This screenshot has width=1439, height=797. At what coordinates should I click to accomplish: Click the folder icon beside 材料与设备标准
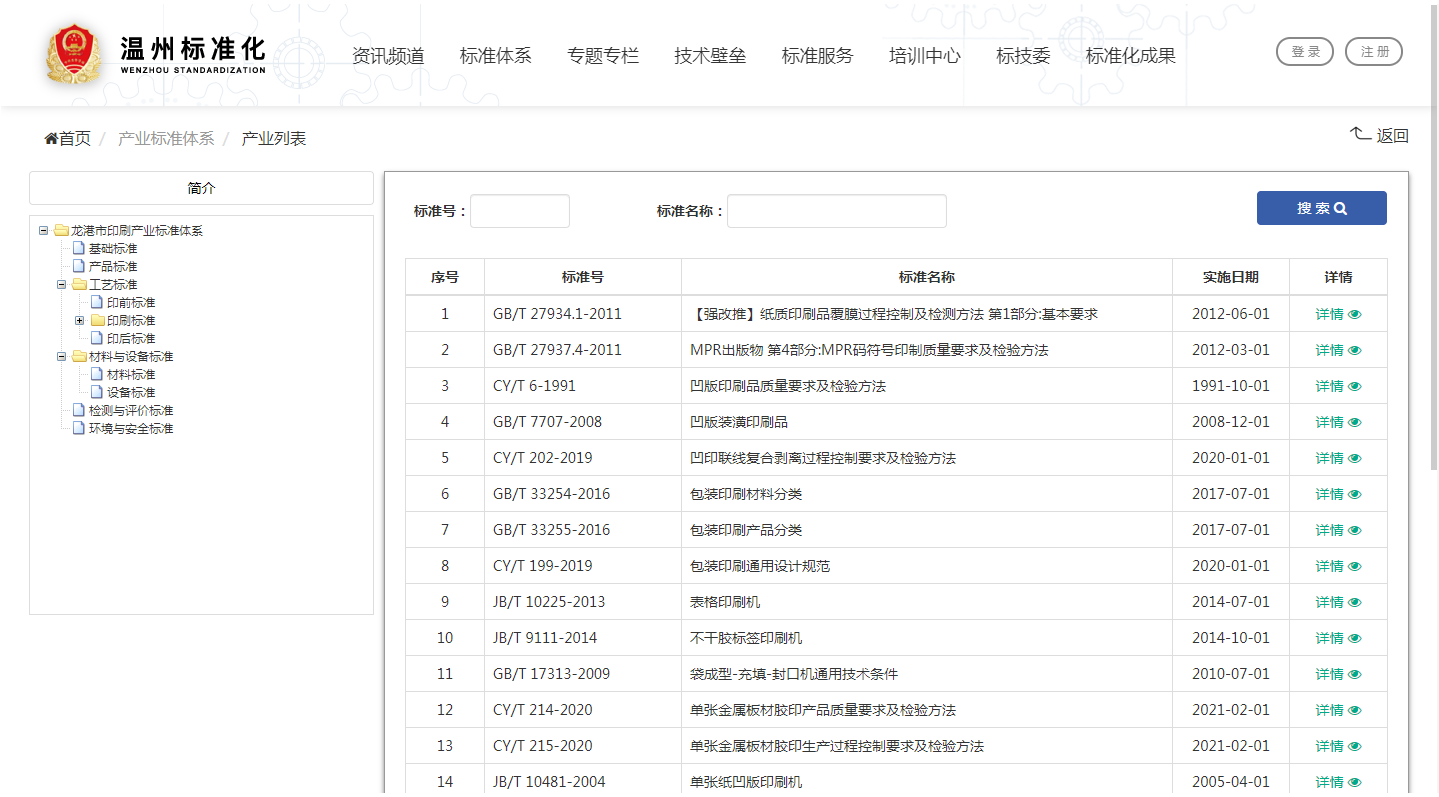click(x=79, y=357)
